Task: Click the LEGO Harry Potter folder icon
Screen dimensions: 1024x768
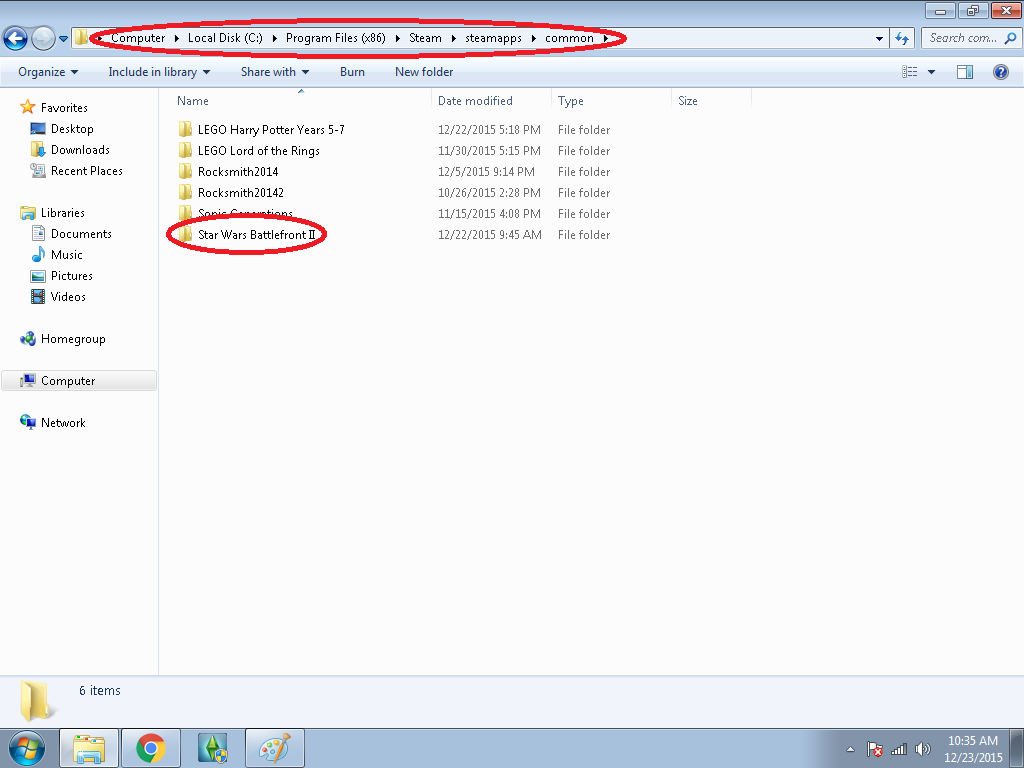Action: tap(185, 129)
